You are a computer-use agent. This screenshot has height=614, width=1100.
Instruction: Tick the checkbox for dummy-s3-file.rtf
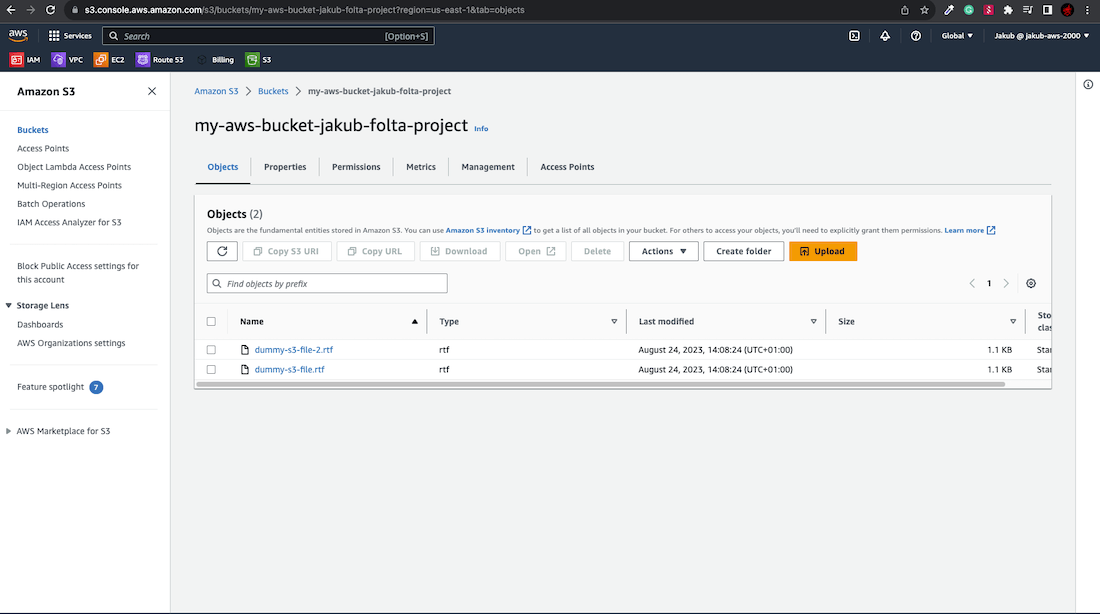tap(211, 369)
